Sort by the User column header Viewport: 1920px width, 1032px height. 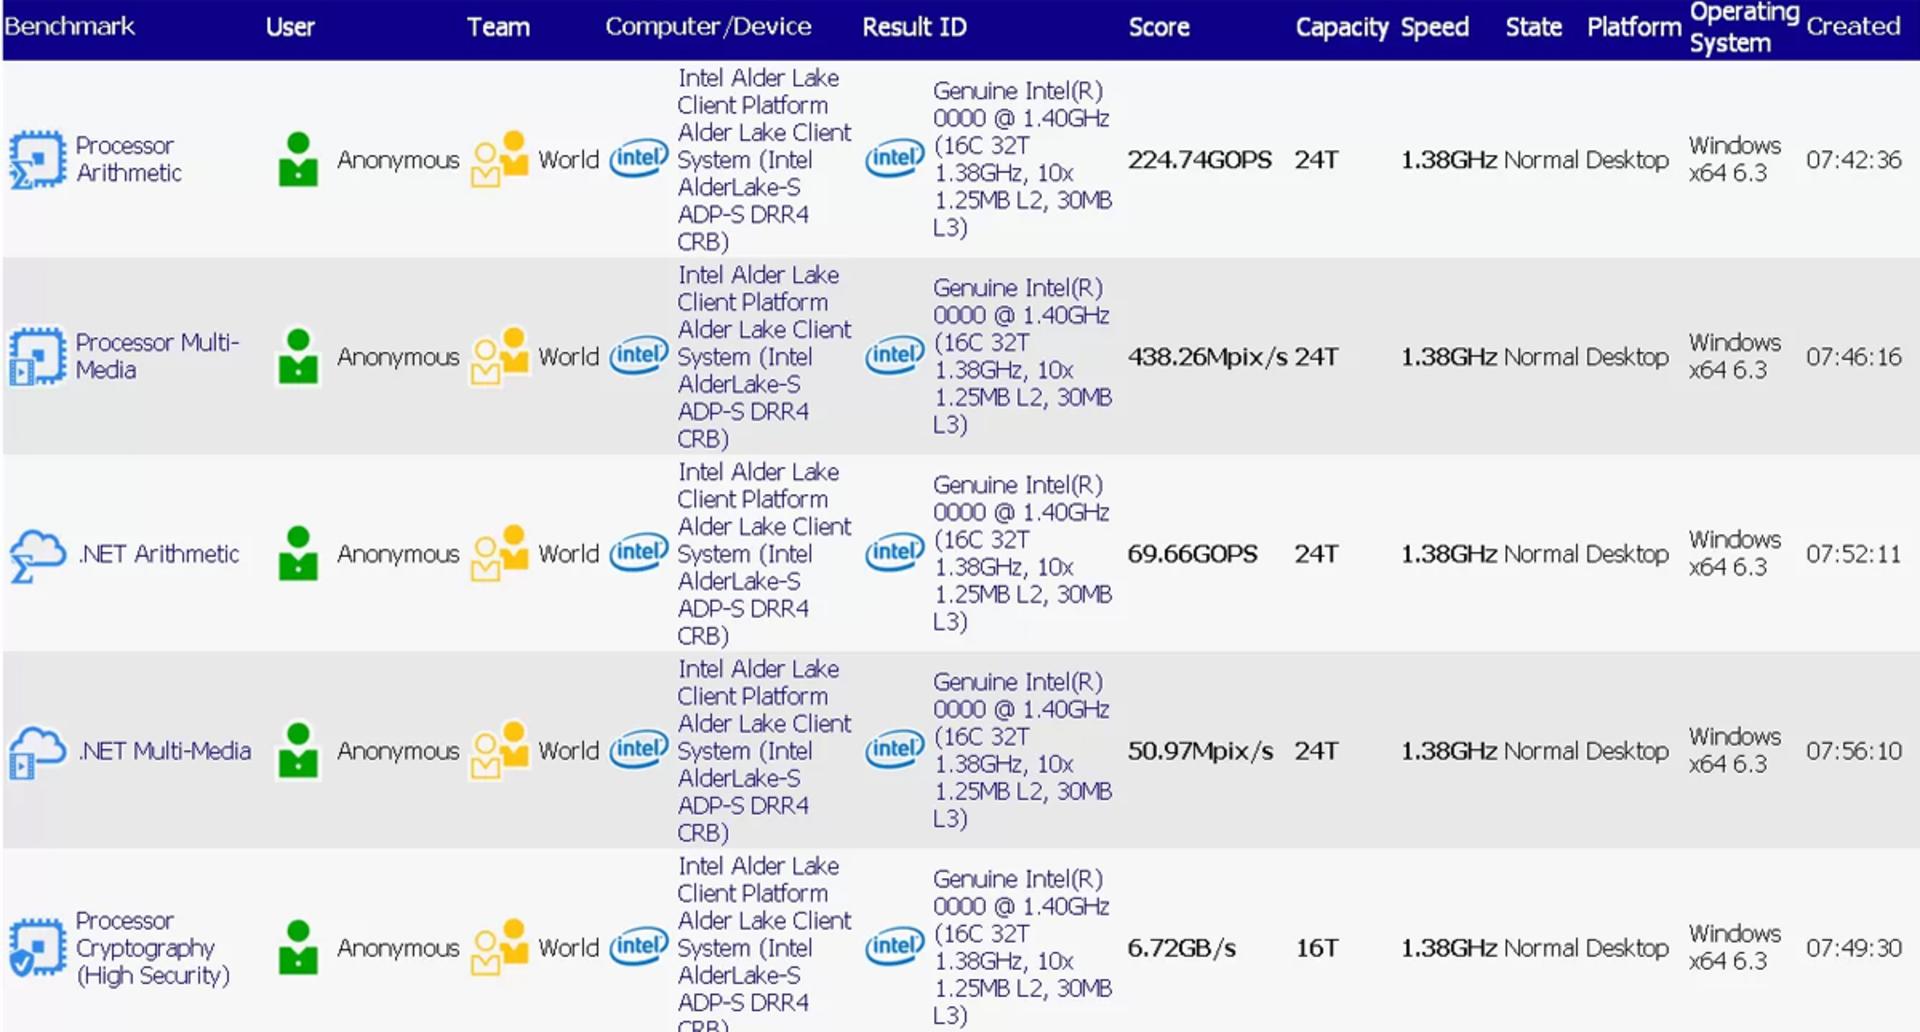tap(290, 27)
